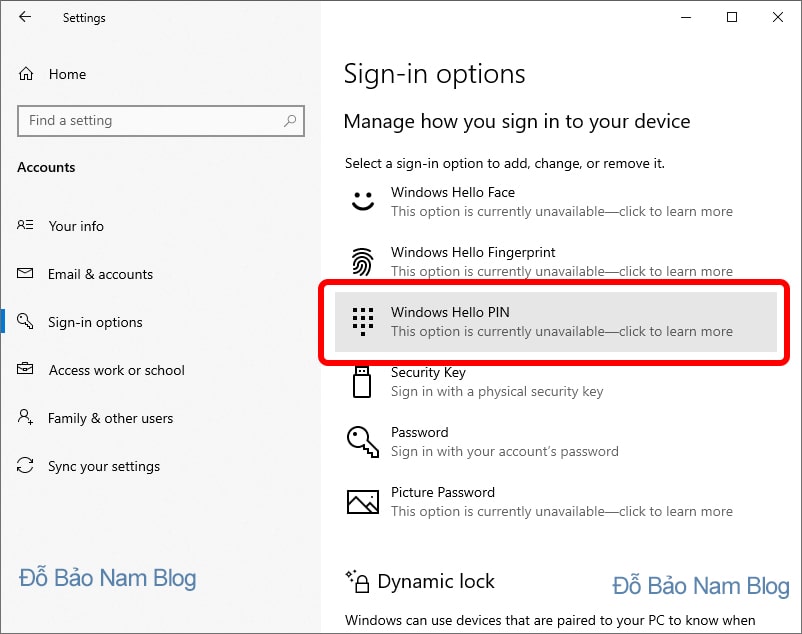Click the Dynamic lock padlock icon
Image resolution: width=802 pixels, height=634 pixels.
click(x=358, y=581)
